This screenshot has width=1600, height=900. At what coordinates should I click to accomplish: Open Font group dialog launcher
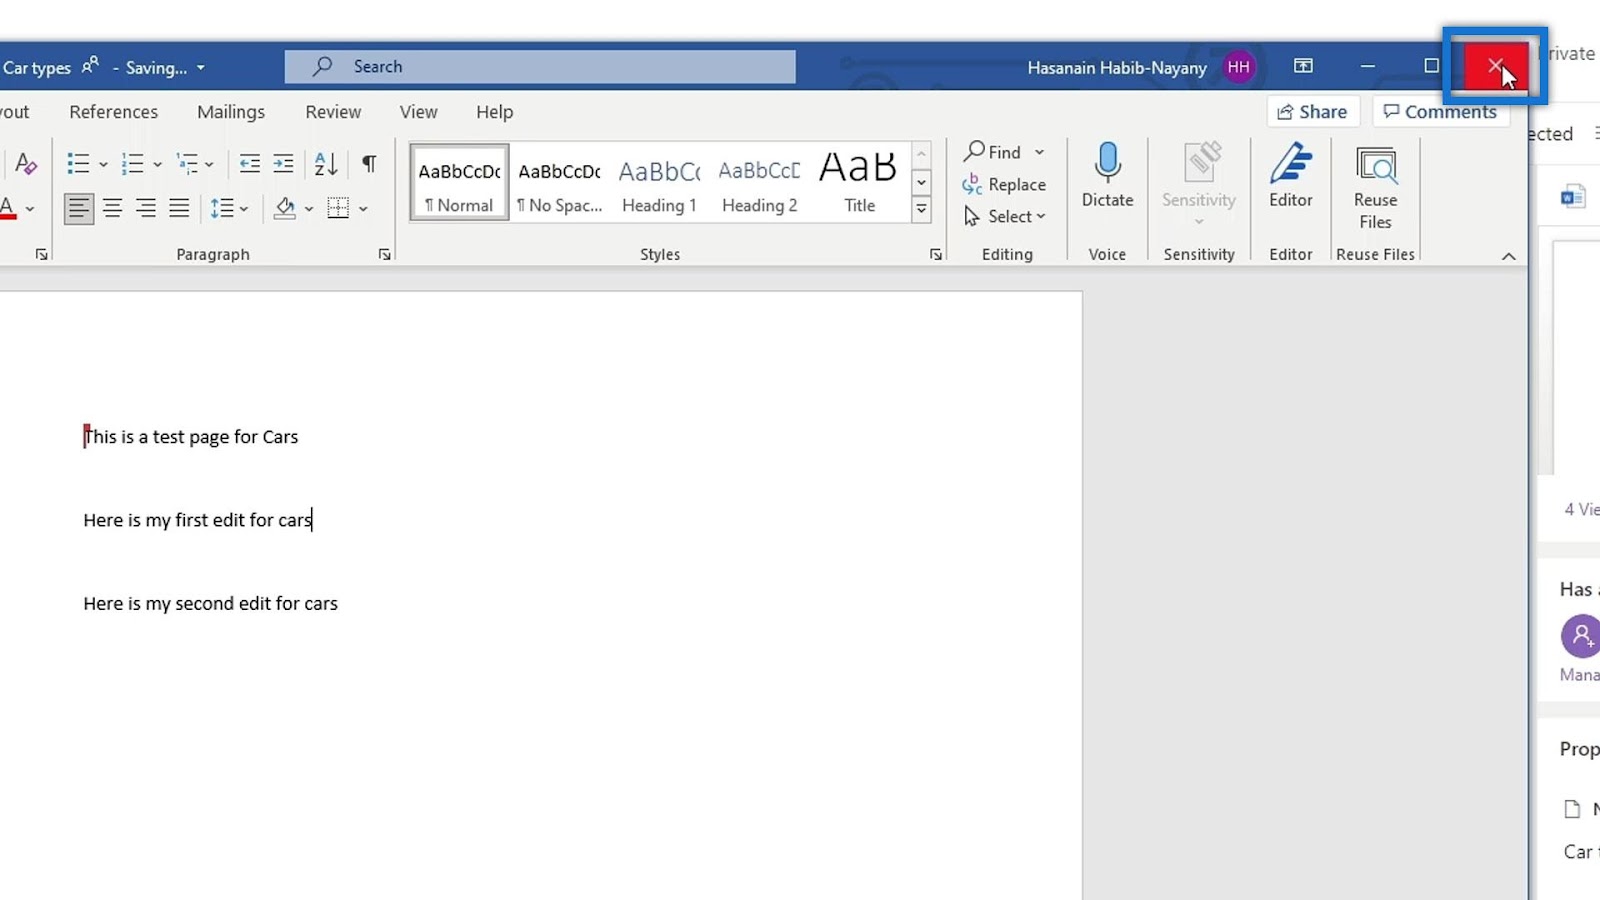pyautogui.click(x=41, y=255)
